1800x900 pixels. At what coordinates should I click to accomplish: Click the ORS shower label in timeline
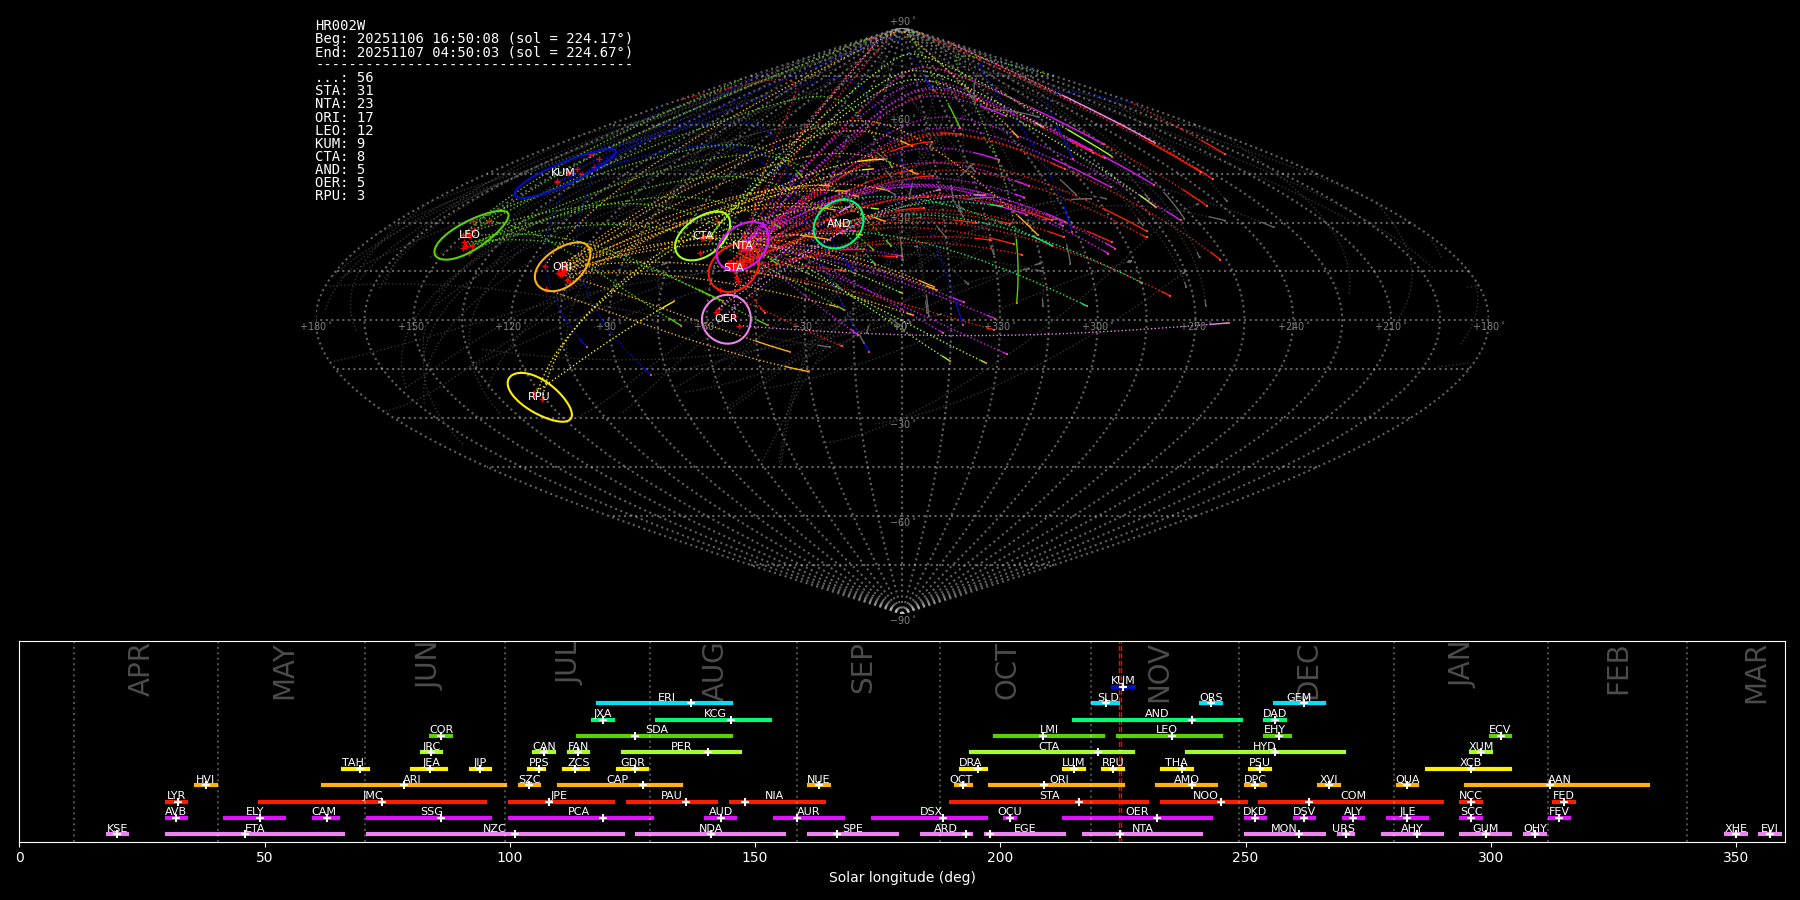click(1211, 698)
